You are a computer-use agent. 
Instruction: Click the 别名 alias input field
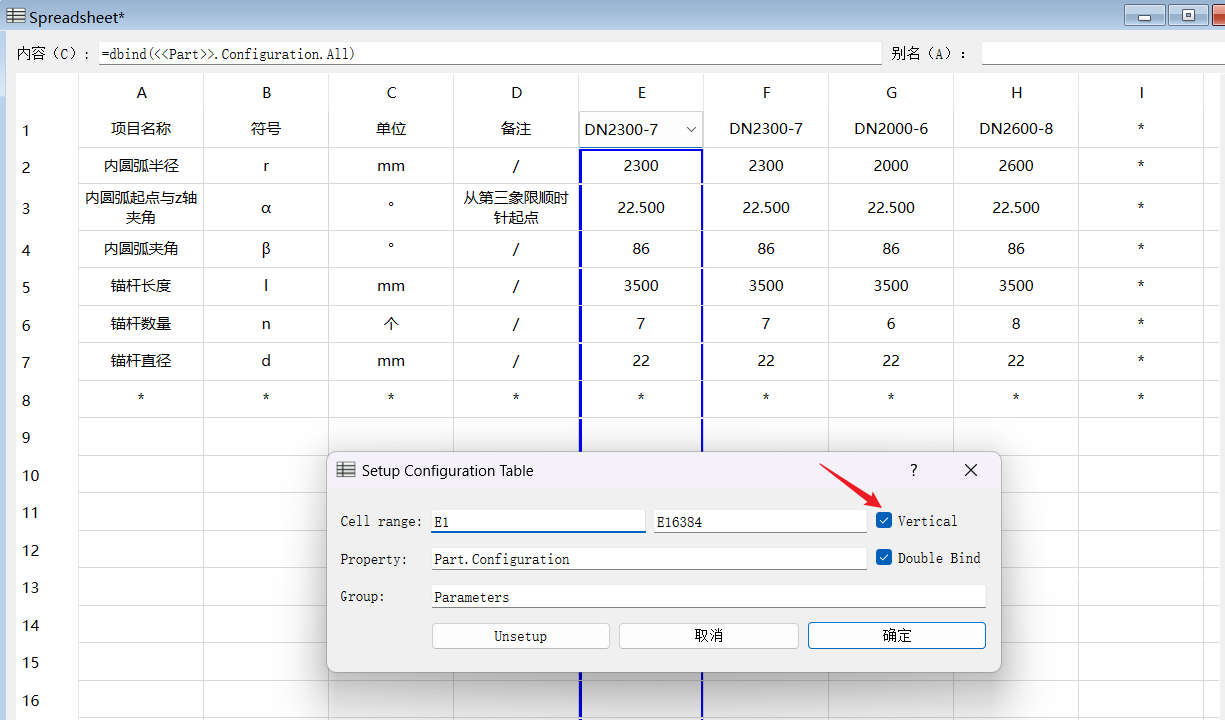(1103, 54)
